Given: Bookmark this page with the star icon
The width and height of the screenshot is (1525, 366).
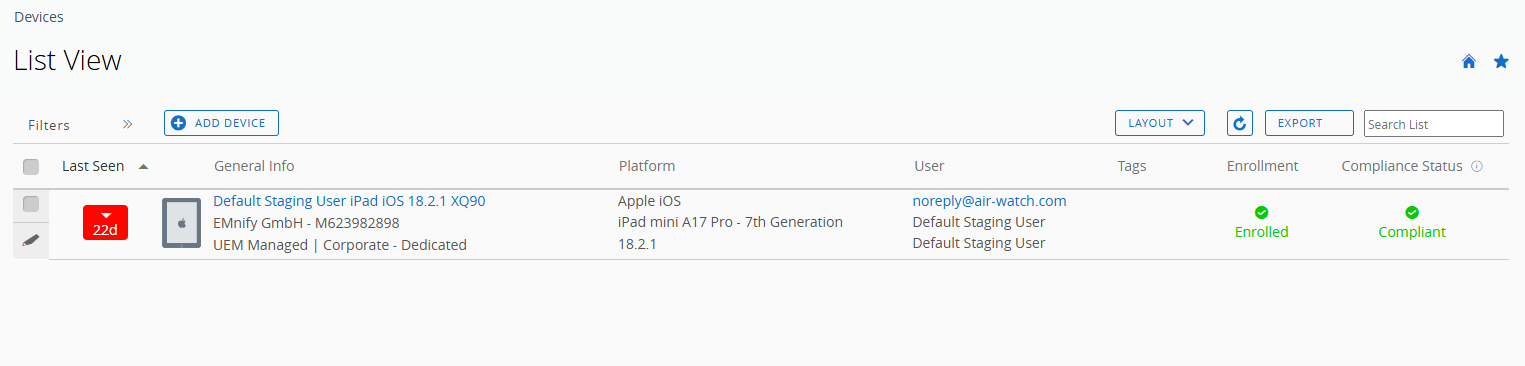Looking at the screenshot, I should coord(1501,62).
